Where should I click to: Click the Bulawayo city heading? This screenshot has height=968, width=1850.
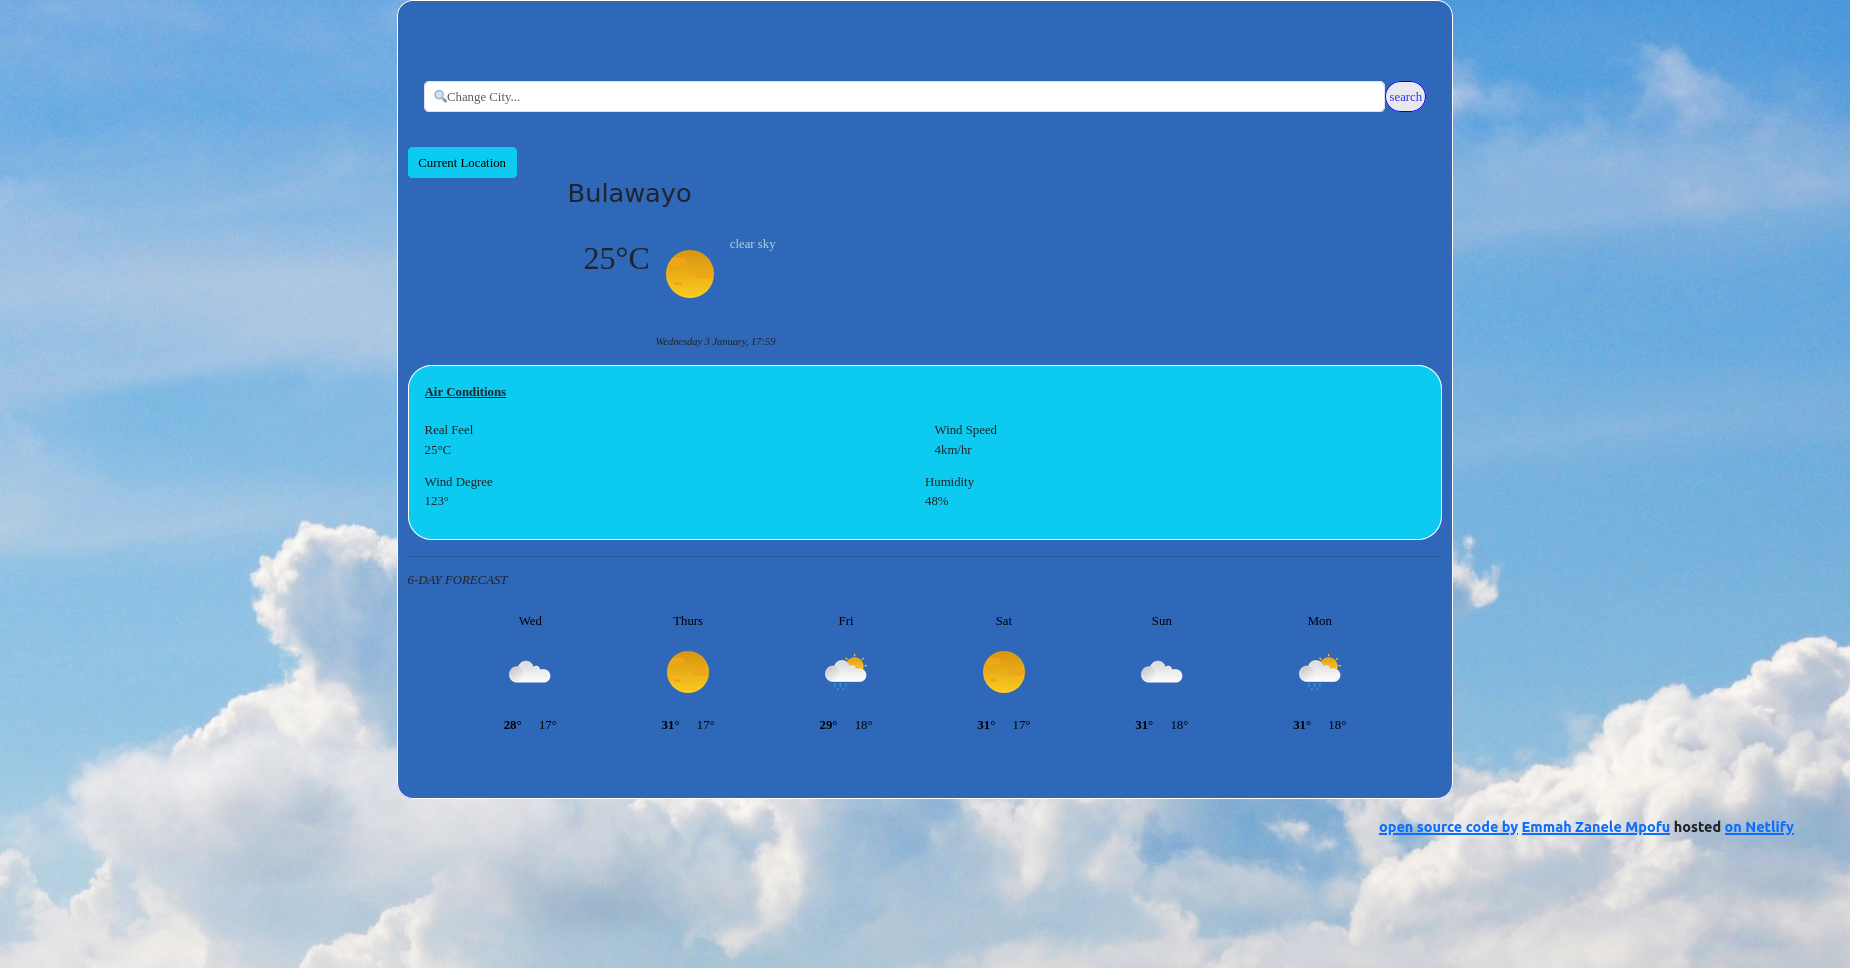click(629, 194)
